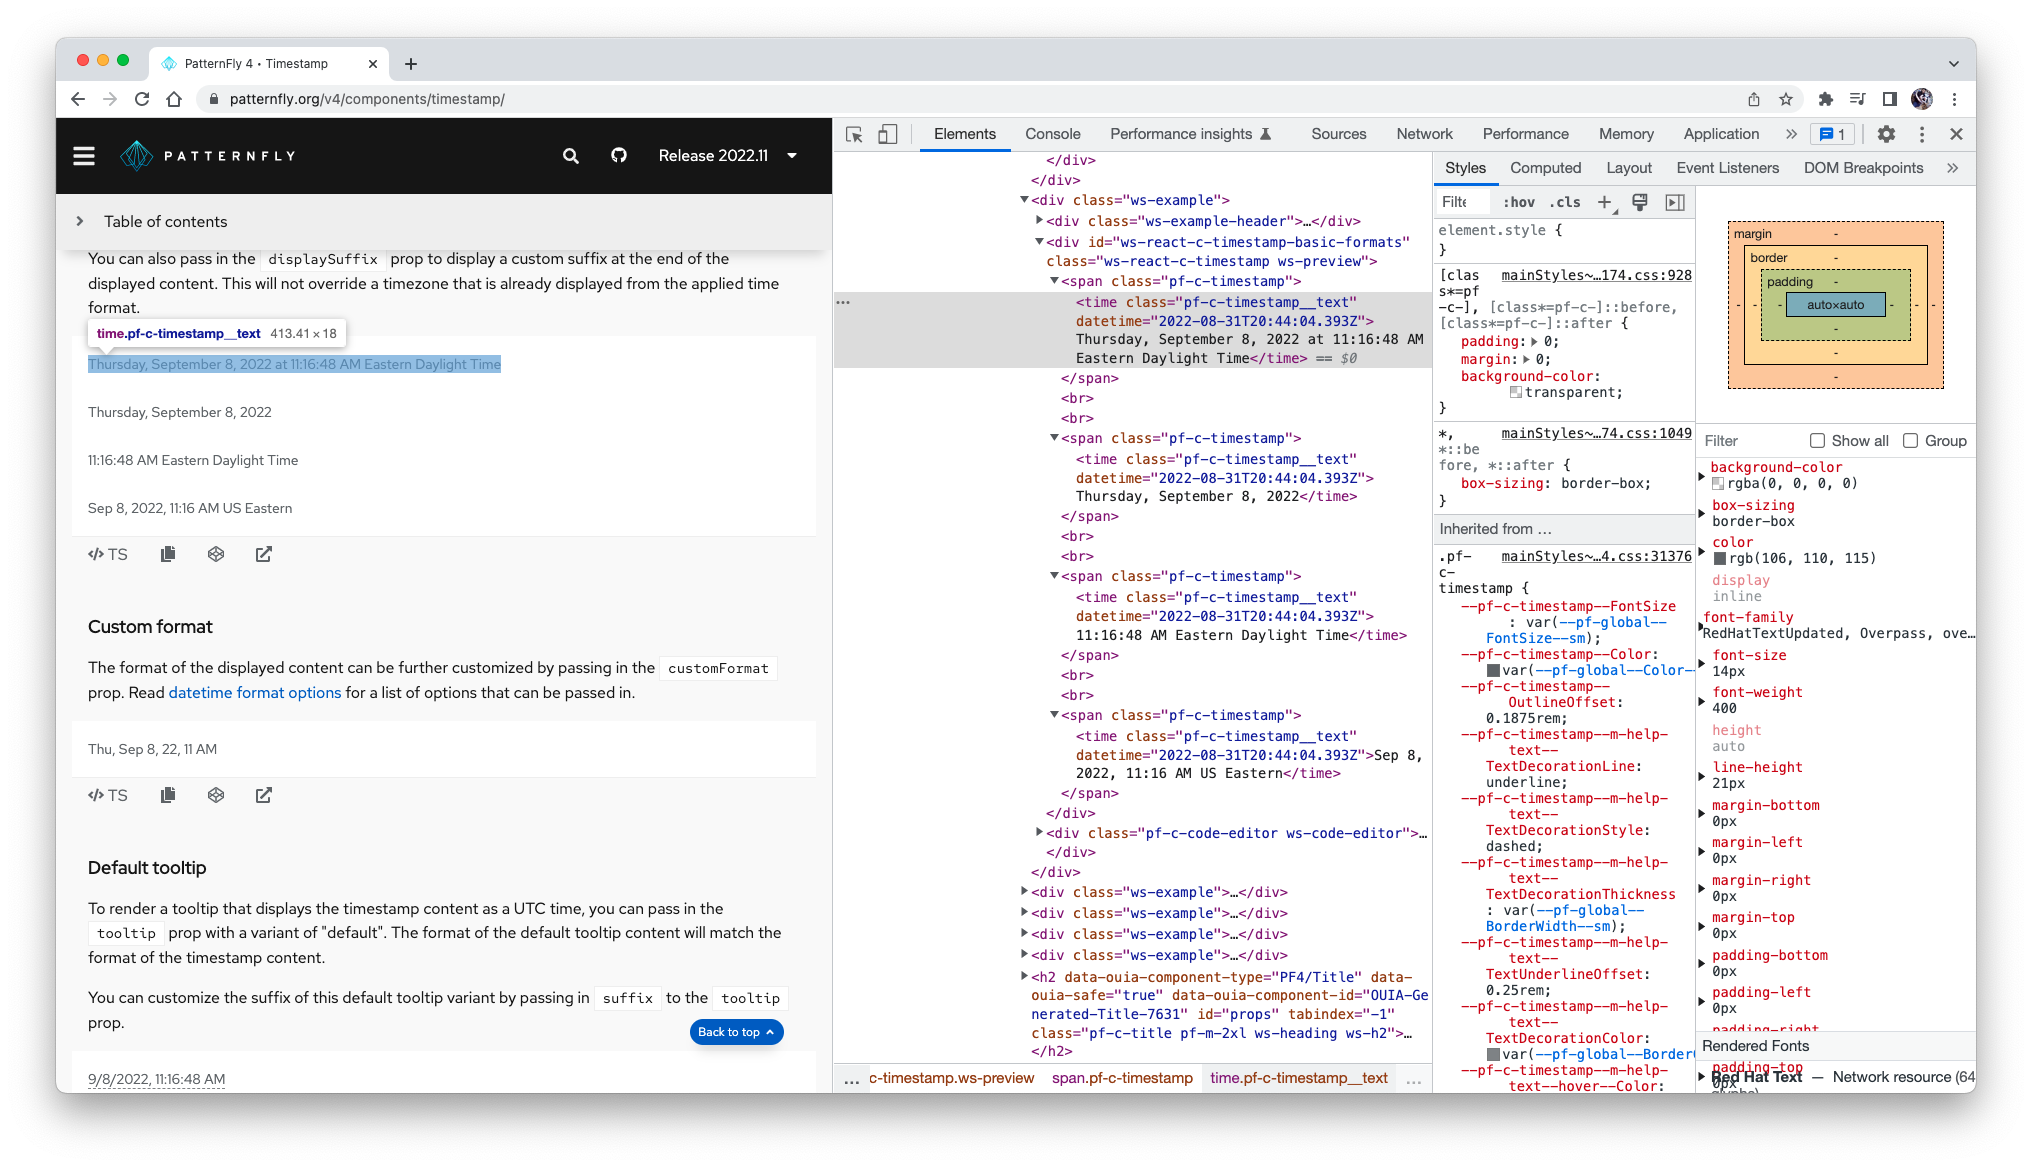Check the Group checkbox
This screenshot has width=2032, height=1167.
(x=1910, y=441)
